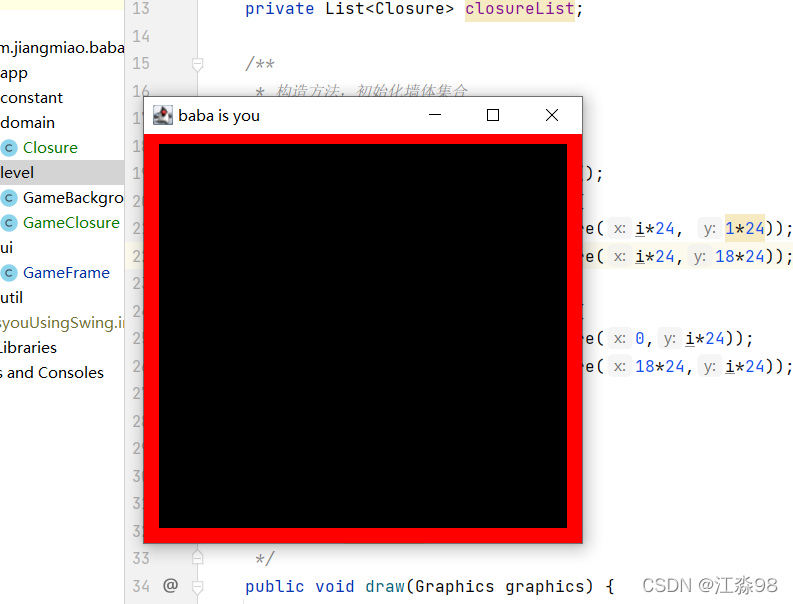
Task: Click List<Closure> type on line 13
Action: 389,9
